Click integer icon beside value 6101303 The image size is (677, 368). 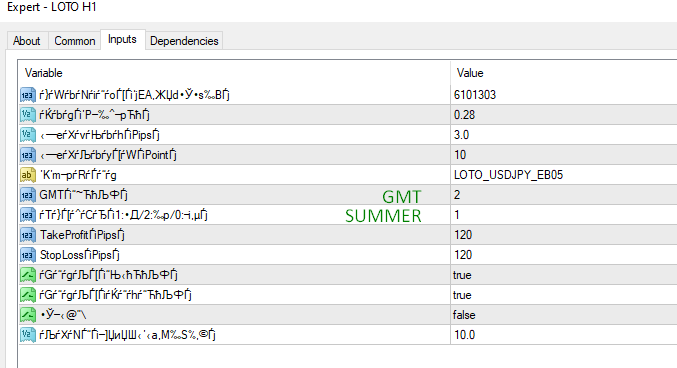[x=28, y=95]
